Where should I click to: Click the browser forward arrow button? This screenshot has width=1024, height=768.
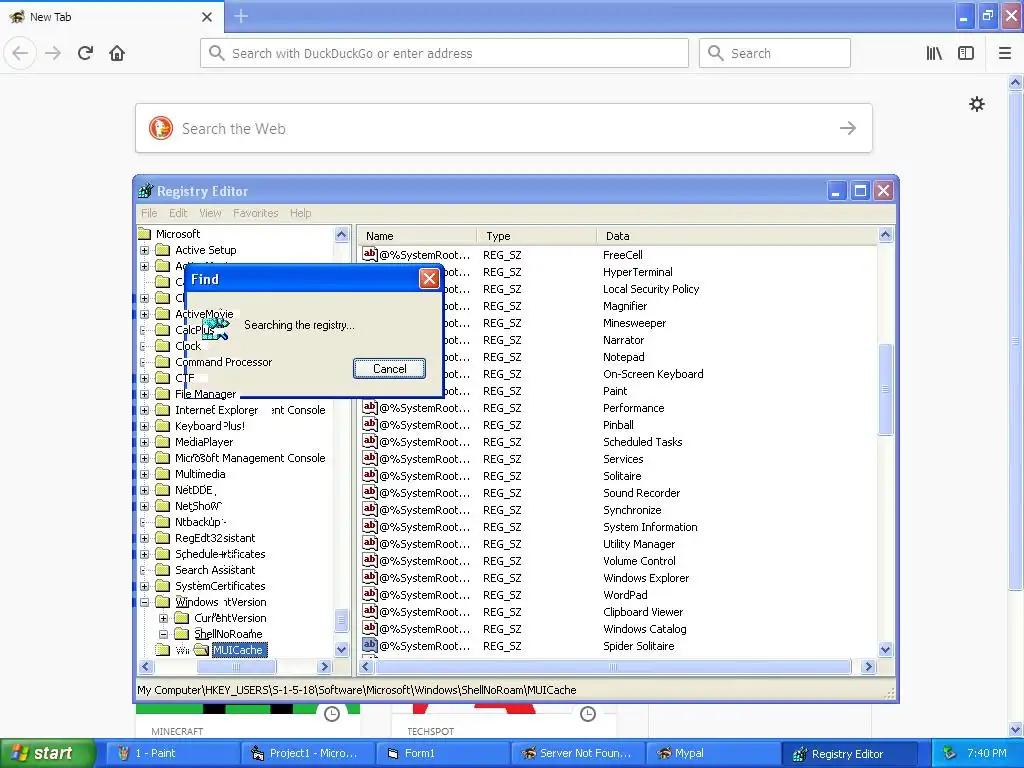pos(53,53)
